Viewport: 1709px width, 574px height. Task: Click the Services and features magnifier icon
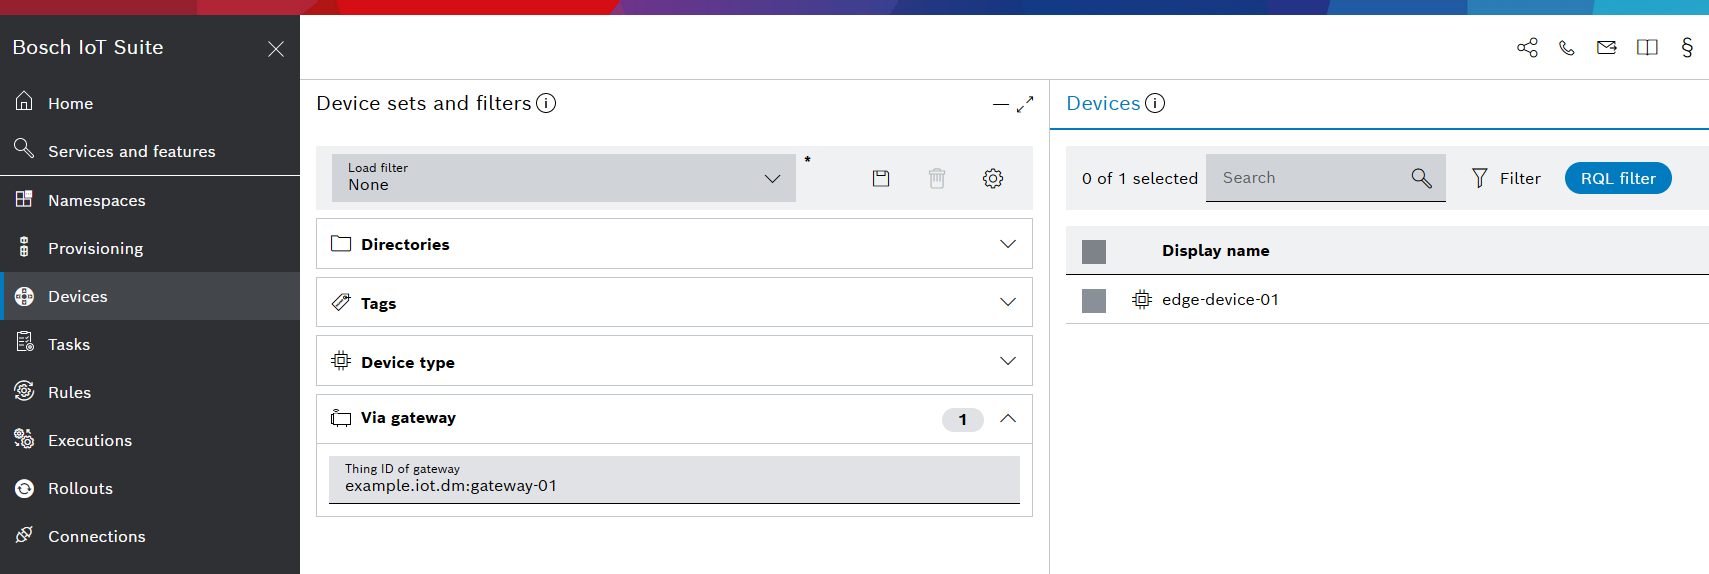(x=24, y=149)
